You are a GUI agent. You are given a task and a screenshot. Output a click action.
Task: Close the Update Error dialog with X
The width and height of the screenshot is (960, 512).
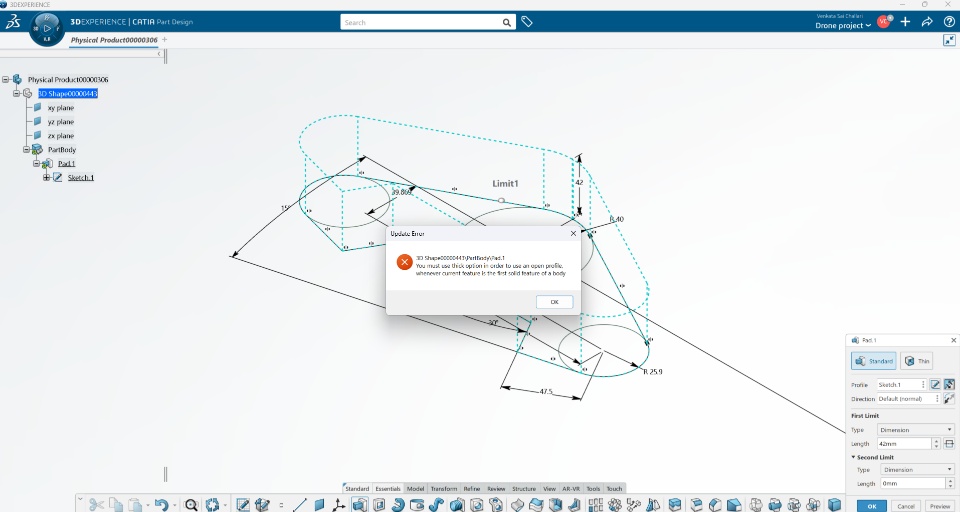[x=573, y=233]
